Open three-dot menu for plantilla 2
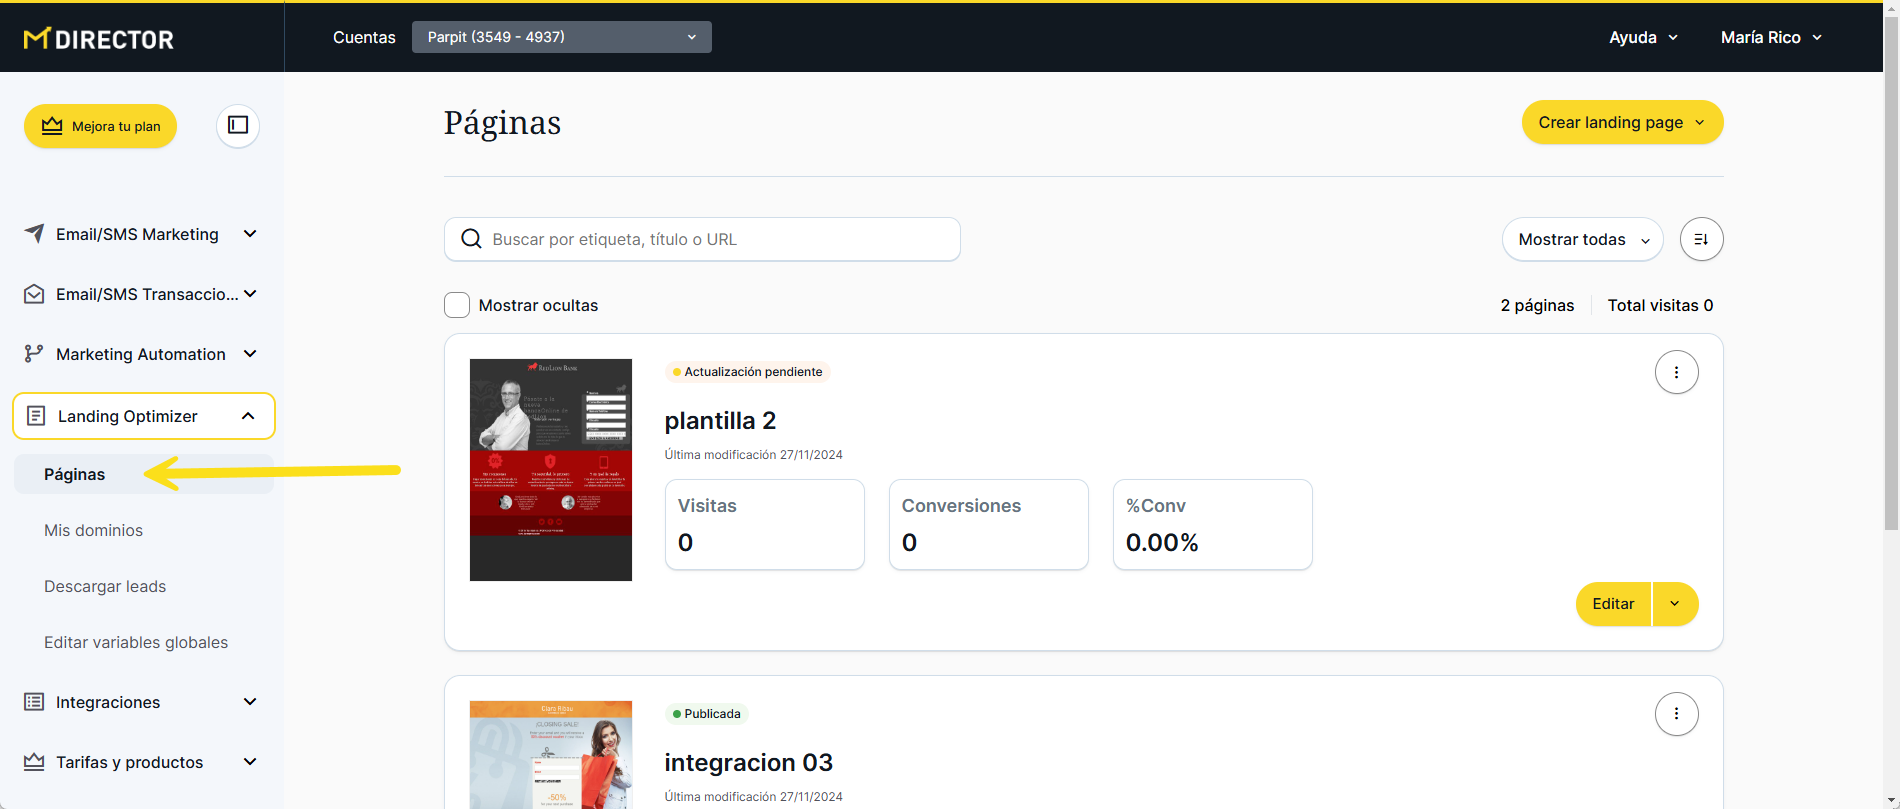This screenshot has width=1900, height=809. coord(1676,372)
